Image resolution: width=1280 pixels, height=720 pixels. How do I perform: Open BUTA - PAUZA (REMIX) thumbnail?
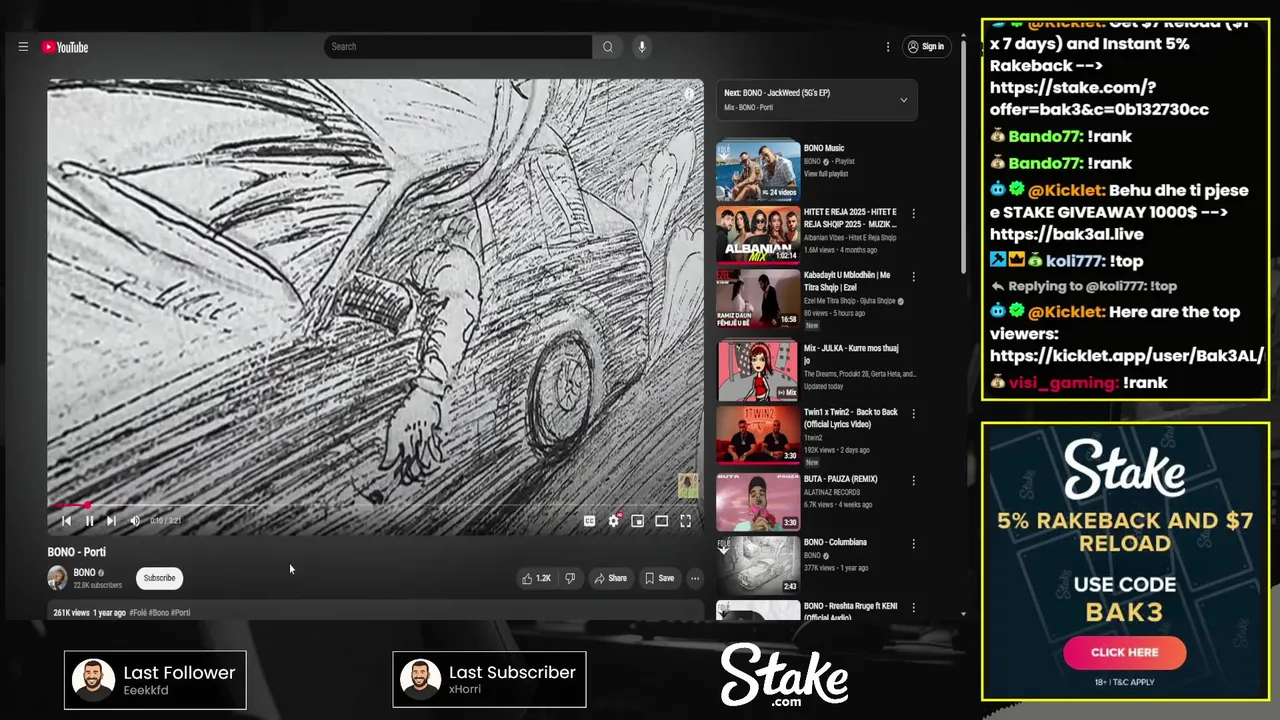pyautogui.click(x=758, y=501)
